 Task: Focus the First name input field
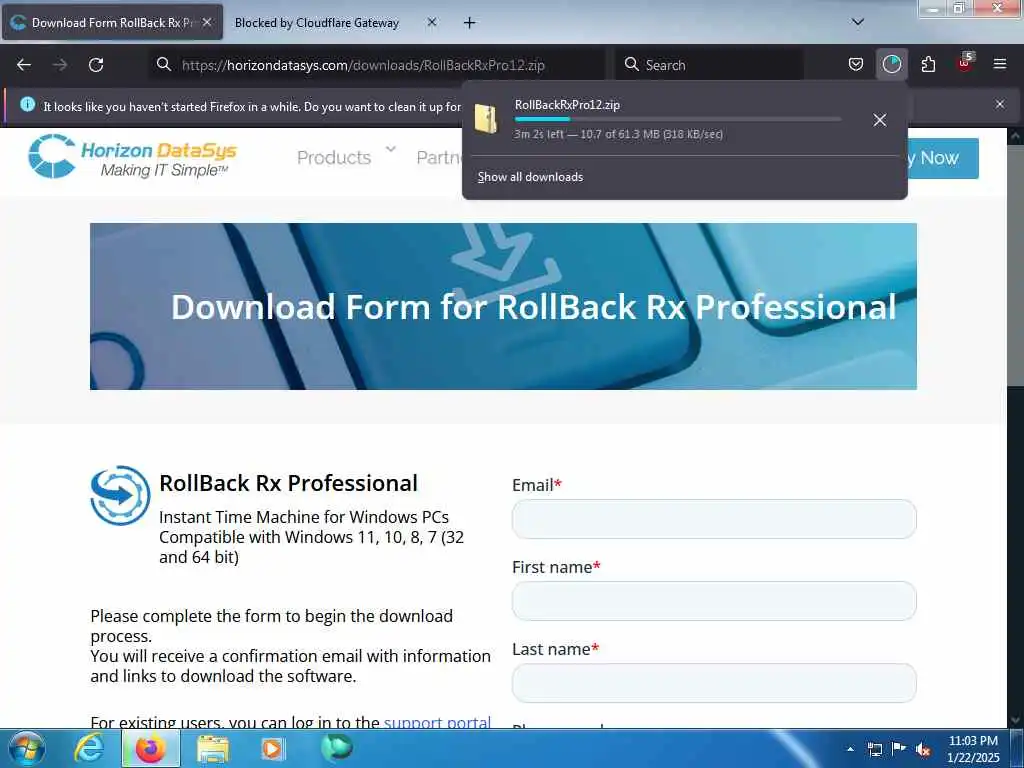point(714,601)
